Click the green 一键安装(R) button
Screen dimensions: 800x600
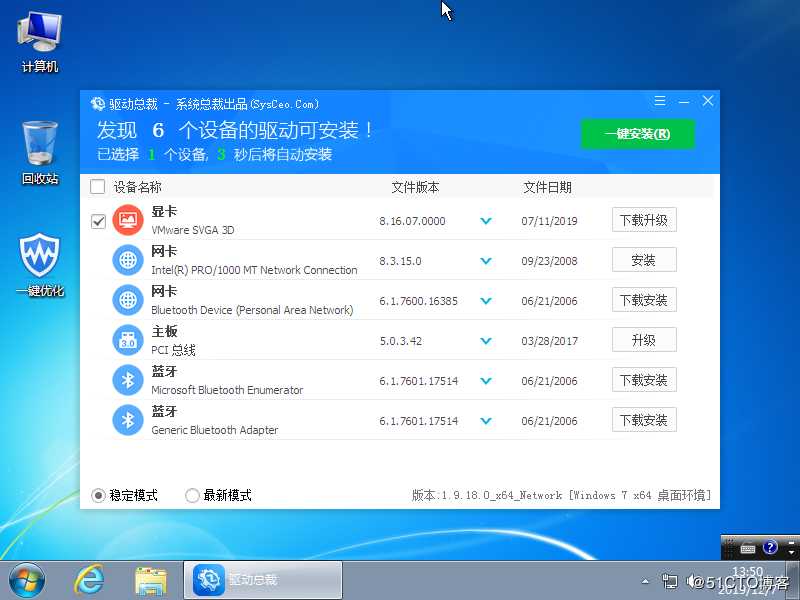638,134
